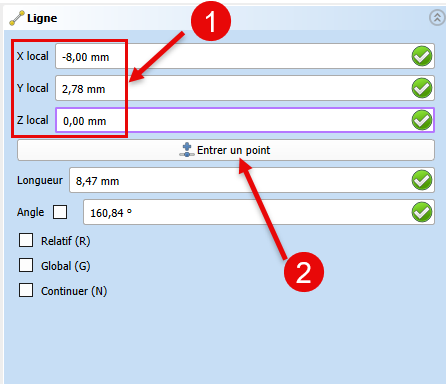Focus the Longueur input field
Screen dimensions: 446x384
(252, 180)
